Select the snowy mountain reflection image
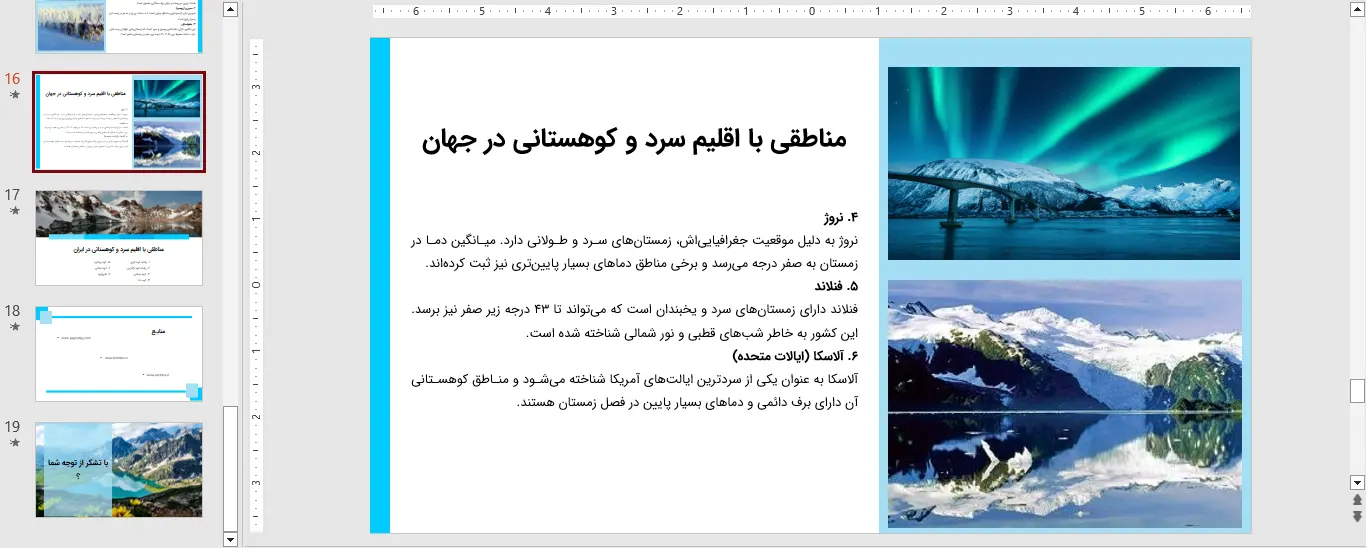 pos(1065,404)
